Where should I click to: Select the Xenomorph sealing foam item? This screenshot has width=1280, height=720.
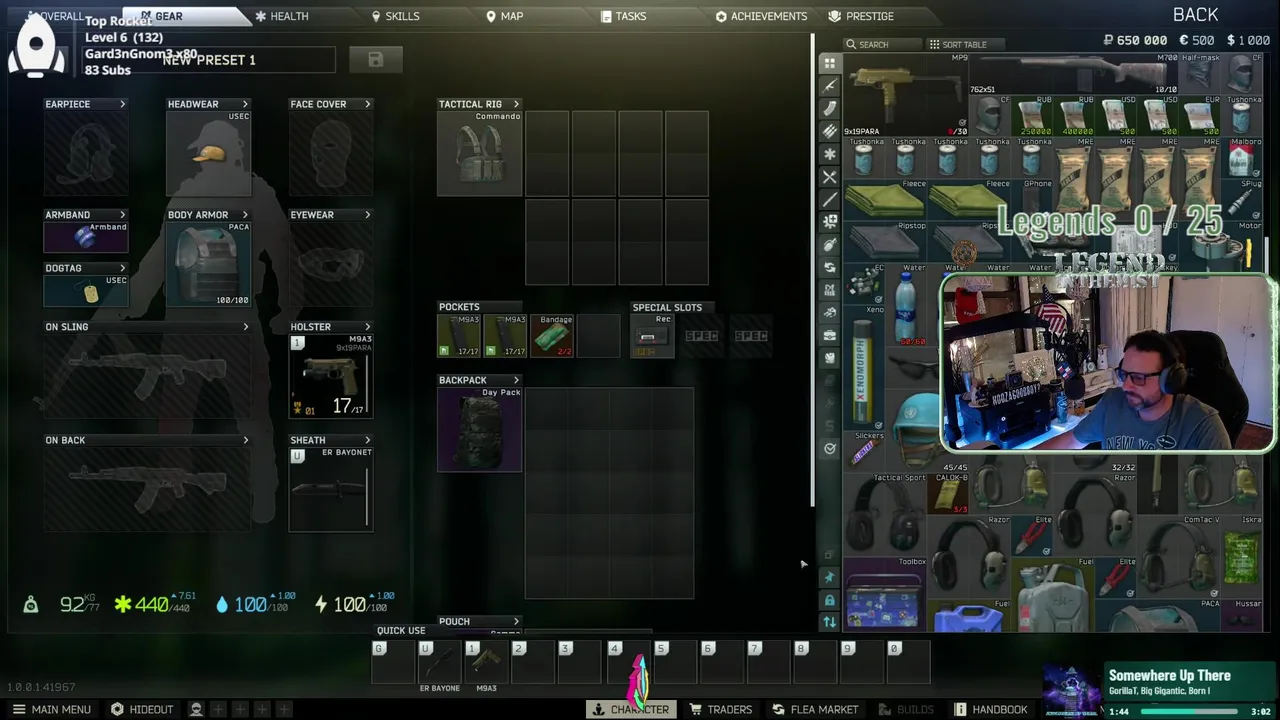coord(865,368)
